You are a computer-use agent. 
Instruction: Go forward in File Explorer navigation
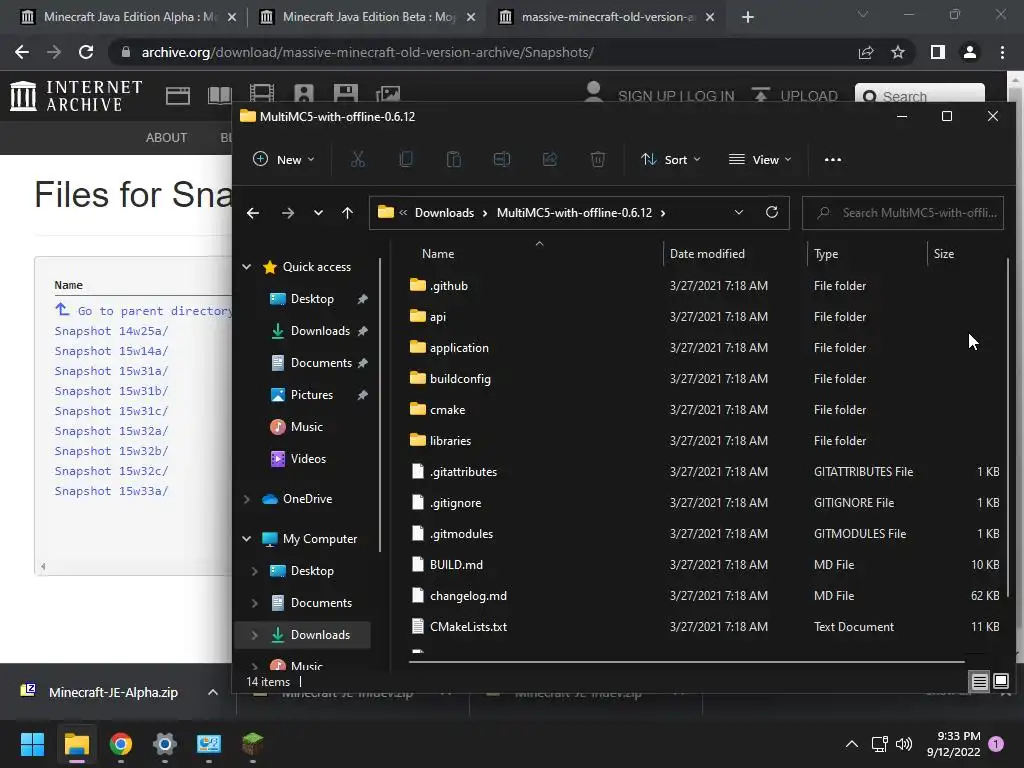pos(287,213)
